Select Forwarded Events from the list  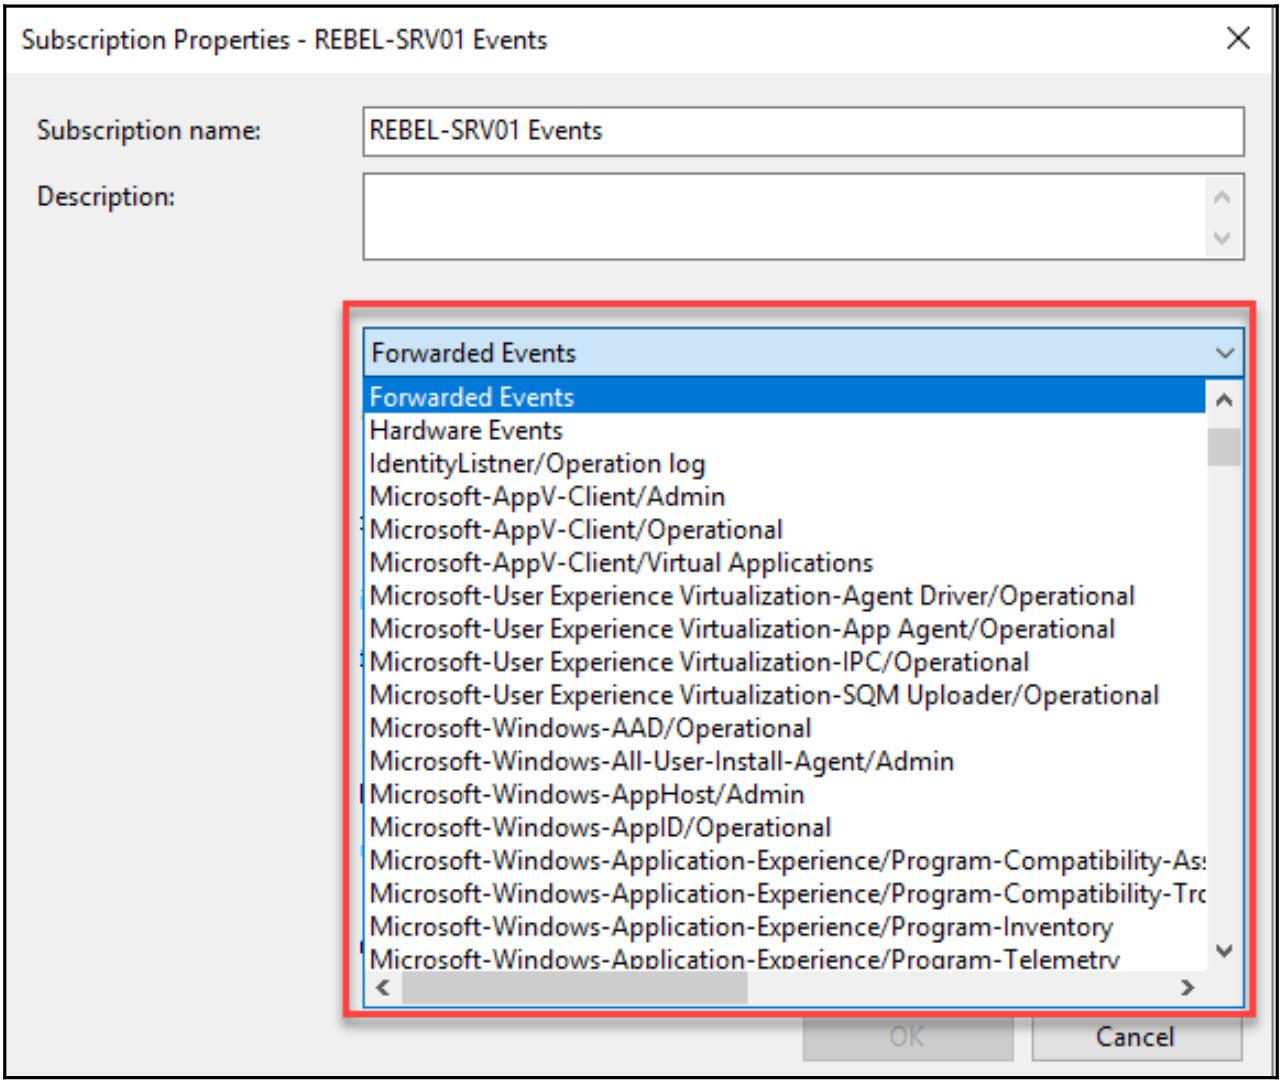click(x=472, y=397)
